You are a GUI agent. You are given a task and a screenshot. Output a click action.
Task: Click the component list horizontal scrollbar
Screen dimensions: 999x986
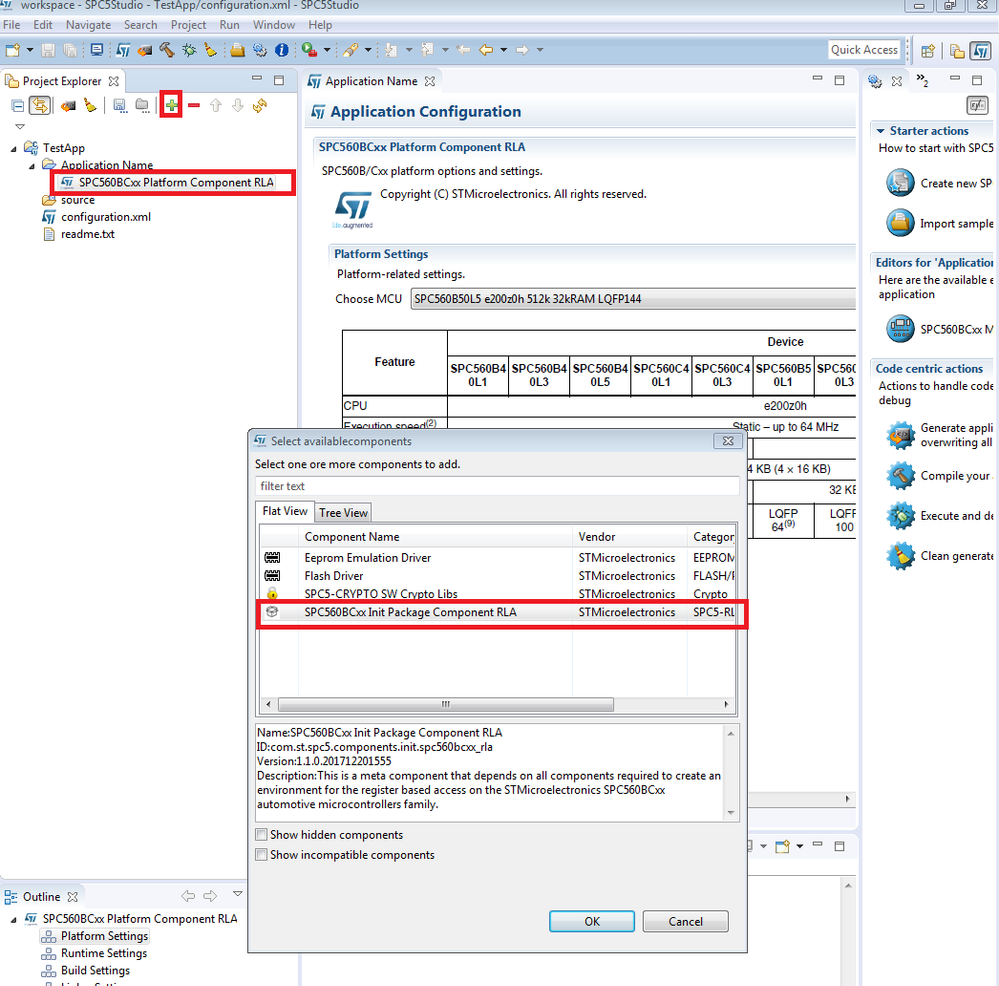[445, 704]
